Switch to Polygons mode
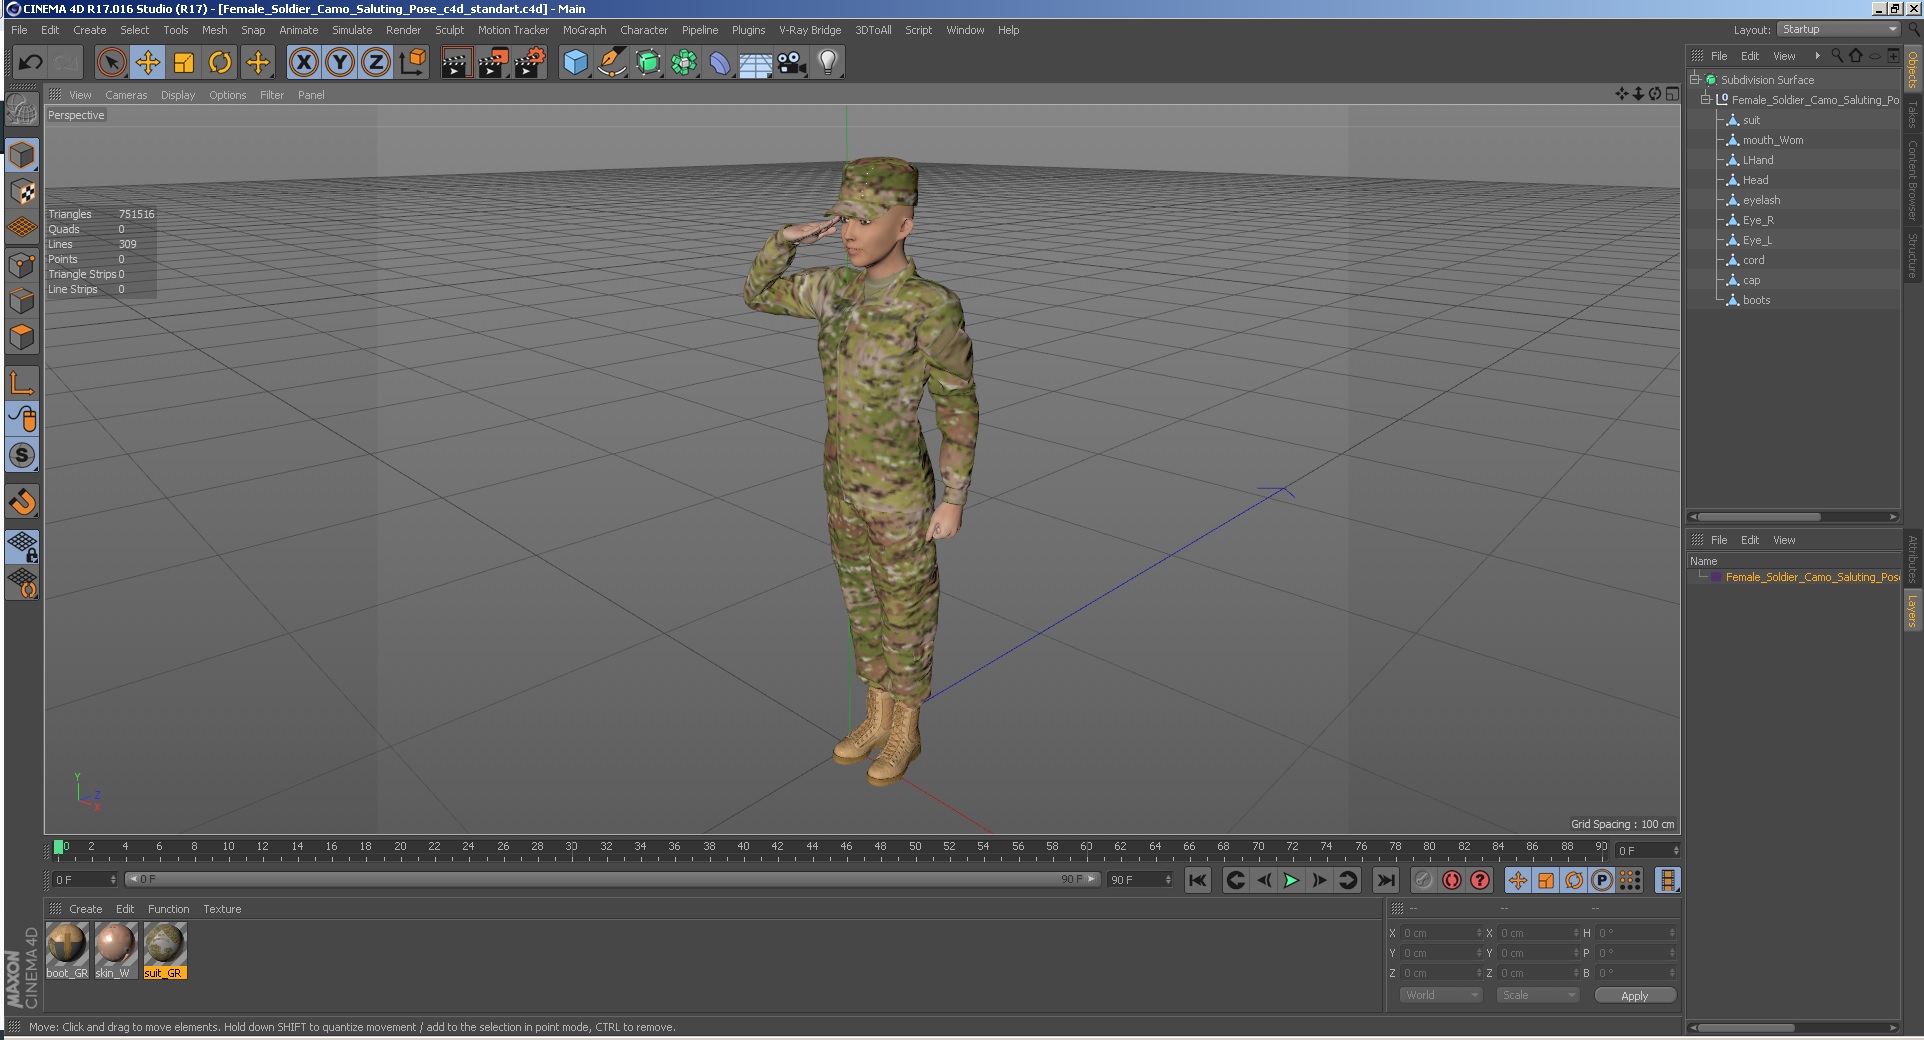This screenshot has width=1924, height=1040. coord(22,337)
